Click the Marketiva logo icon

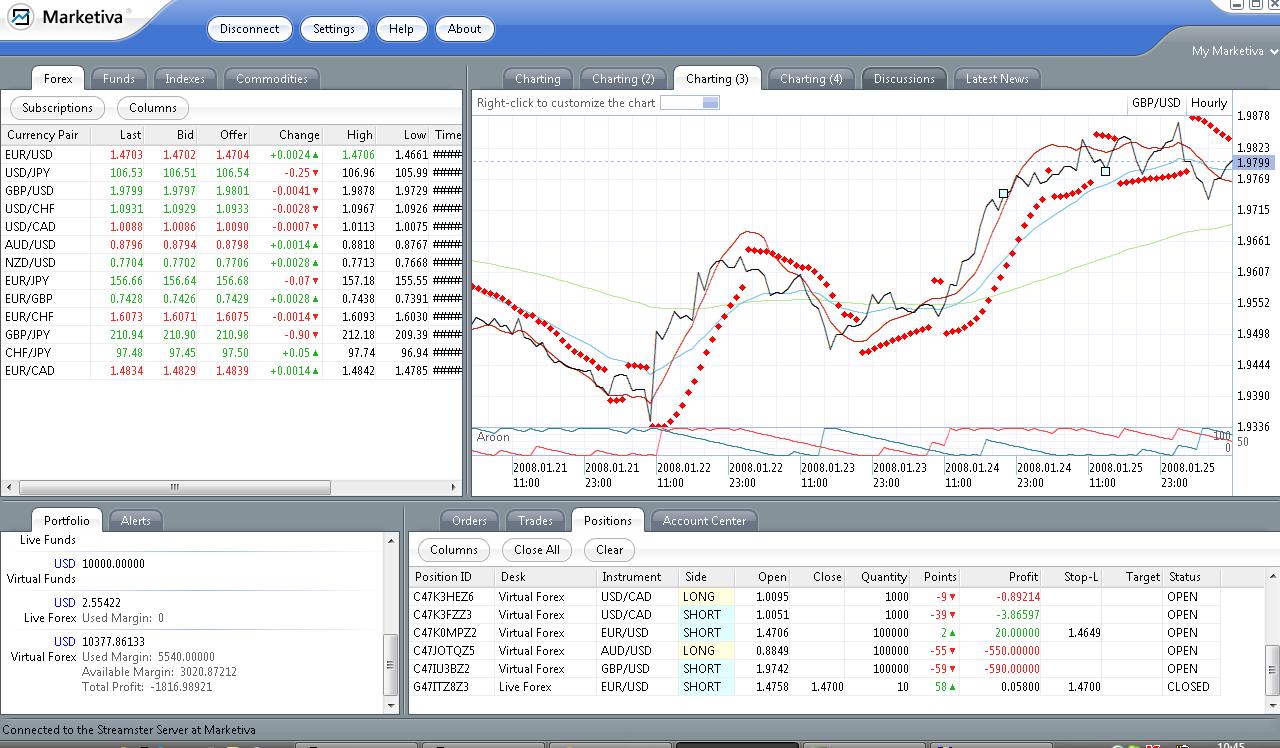(x=21, y=17)
